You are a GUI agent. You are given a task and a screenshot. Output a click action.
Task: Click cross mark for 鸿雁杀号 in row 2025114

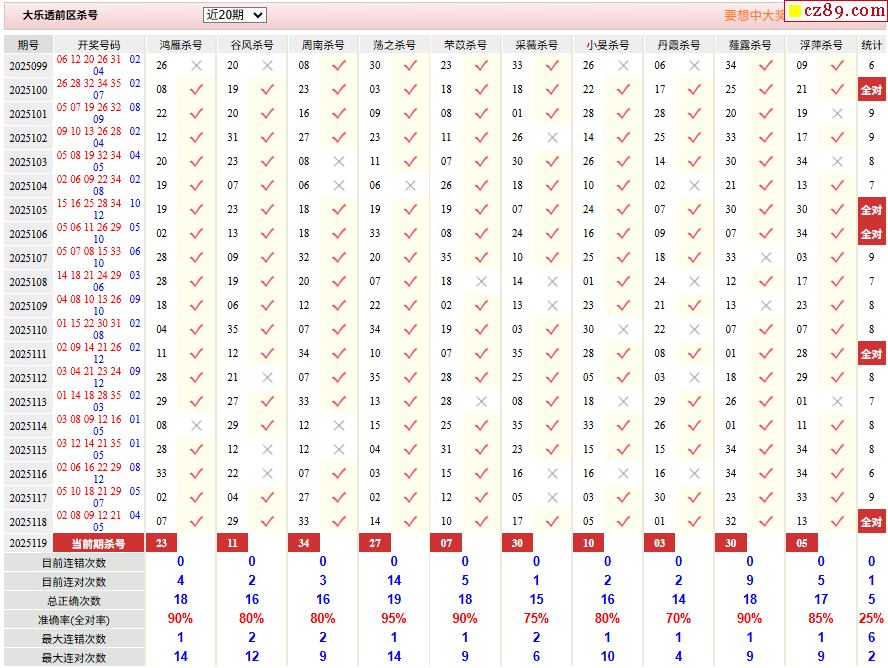pyautogui.click(x=196, y=426)
